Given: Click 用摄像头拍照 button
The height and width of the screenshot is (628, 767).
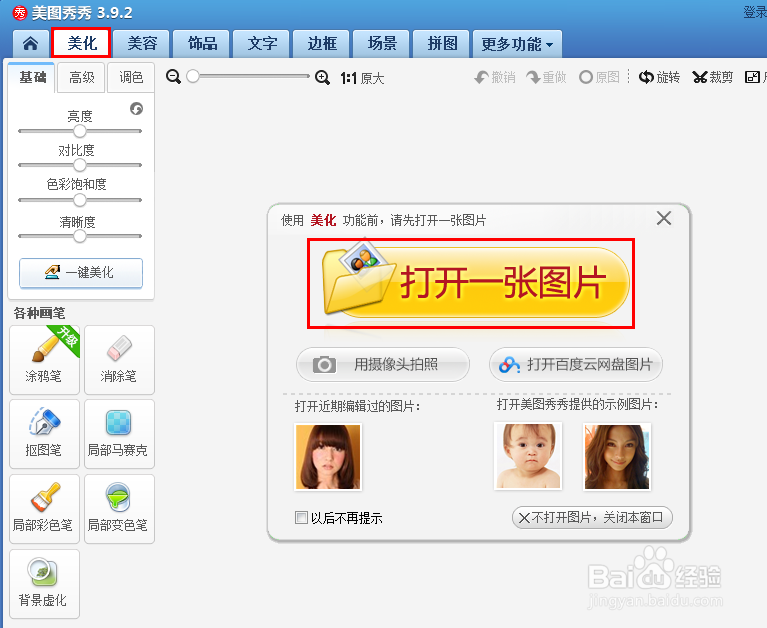Looking at the screenshot, I should [x=383, y=364].
